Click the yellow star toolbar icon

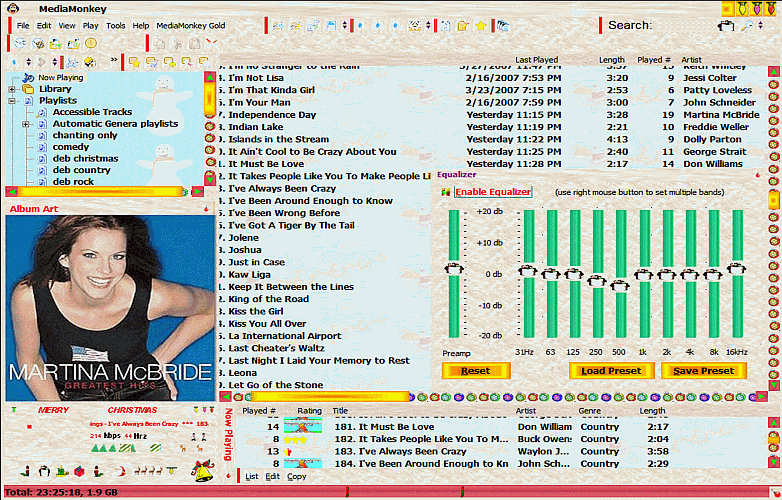[481, 26]
